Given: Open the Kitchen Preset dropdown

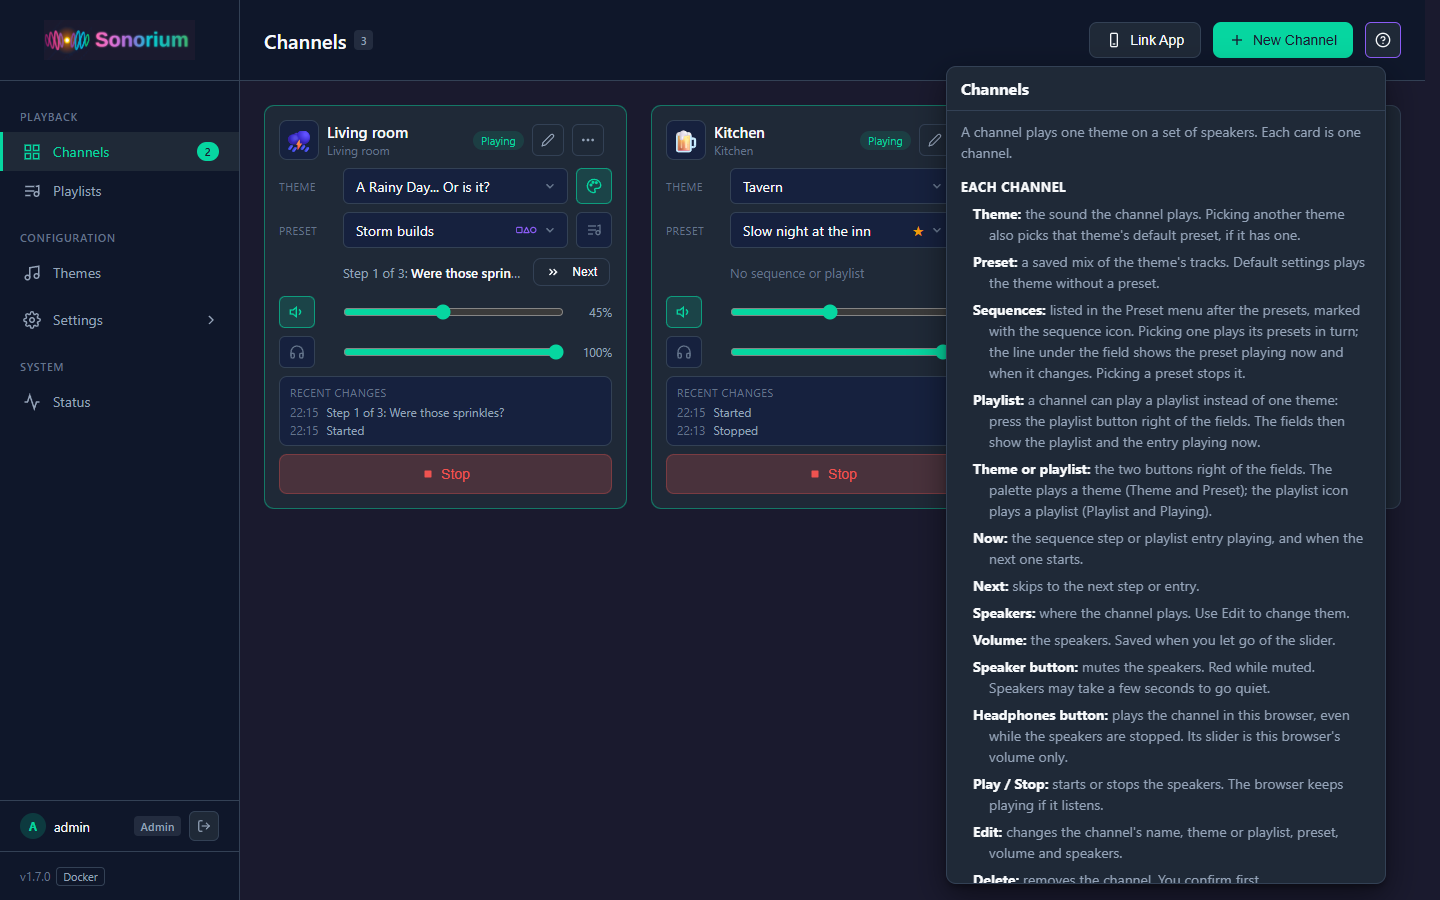Looking at the screenshot, I should pos(838,231).
